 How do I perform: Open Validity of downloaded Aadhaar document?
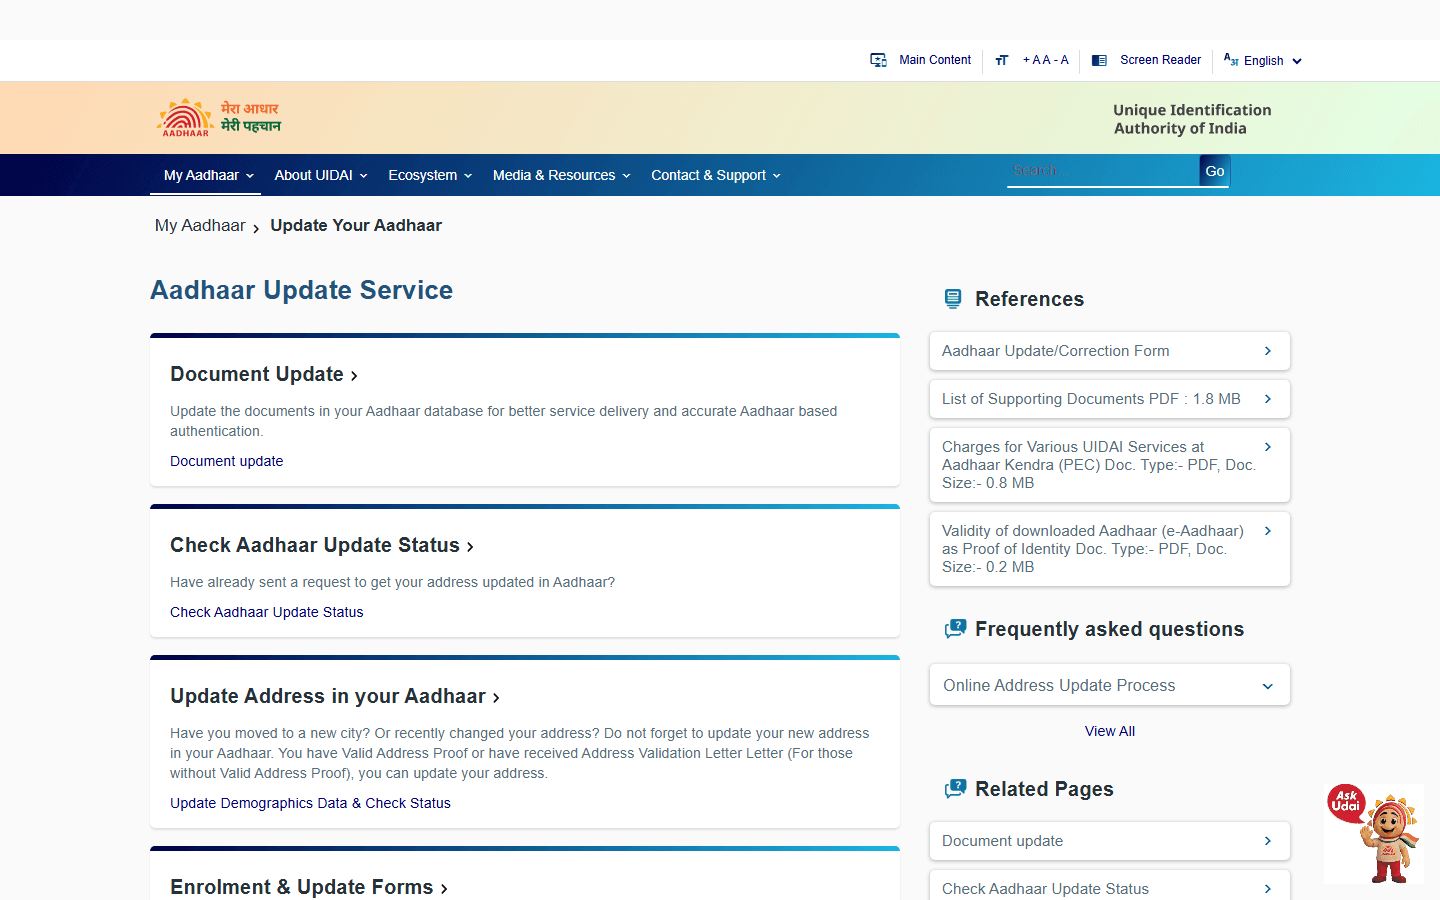[1109, 549]
